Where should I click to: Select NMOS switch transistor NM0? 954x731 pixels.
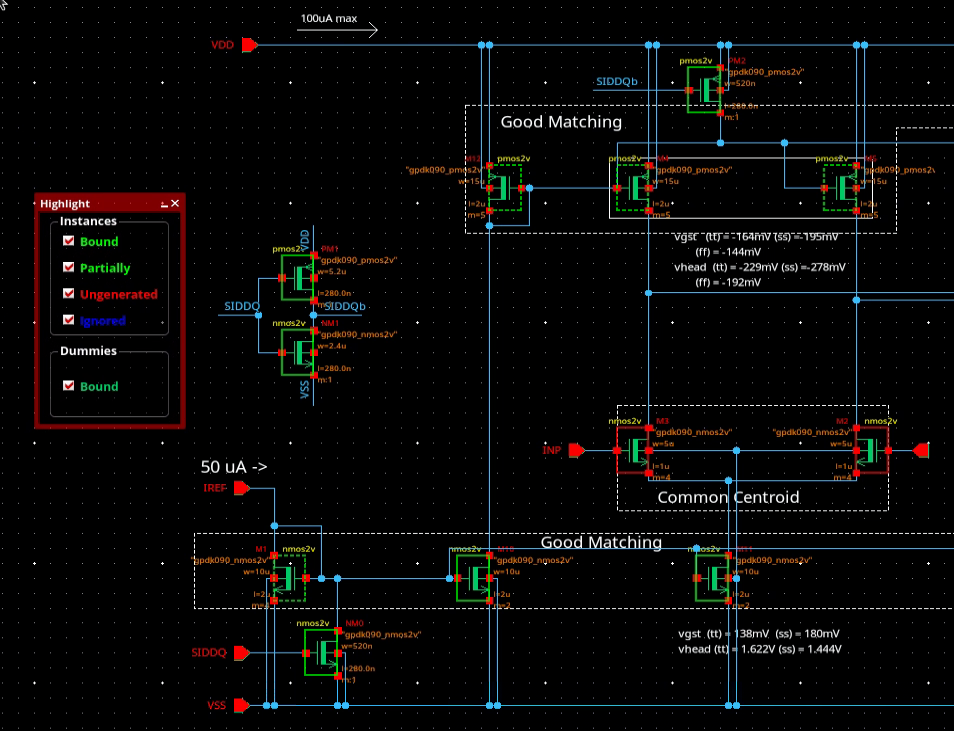[x=321, y=652]
